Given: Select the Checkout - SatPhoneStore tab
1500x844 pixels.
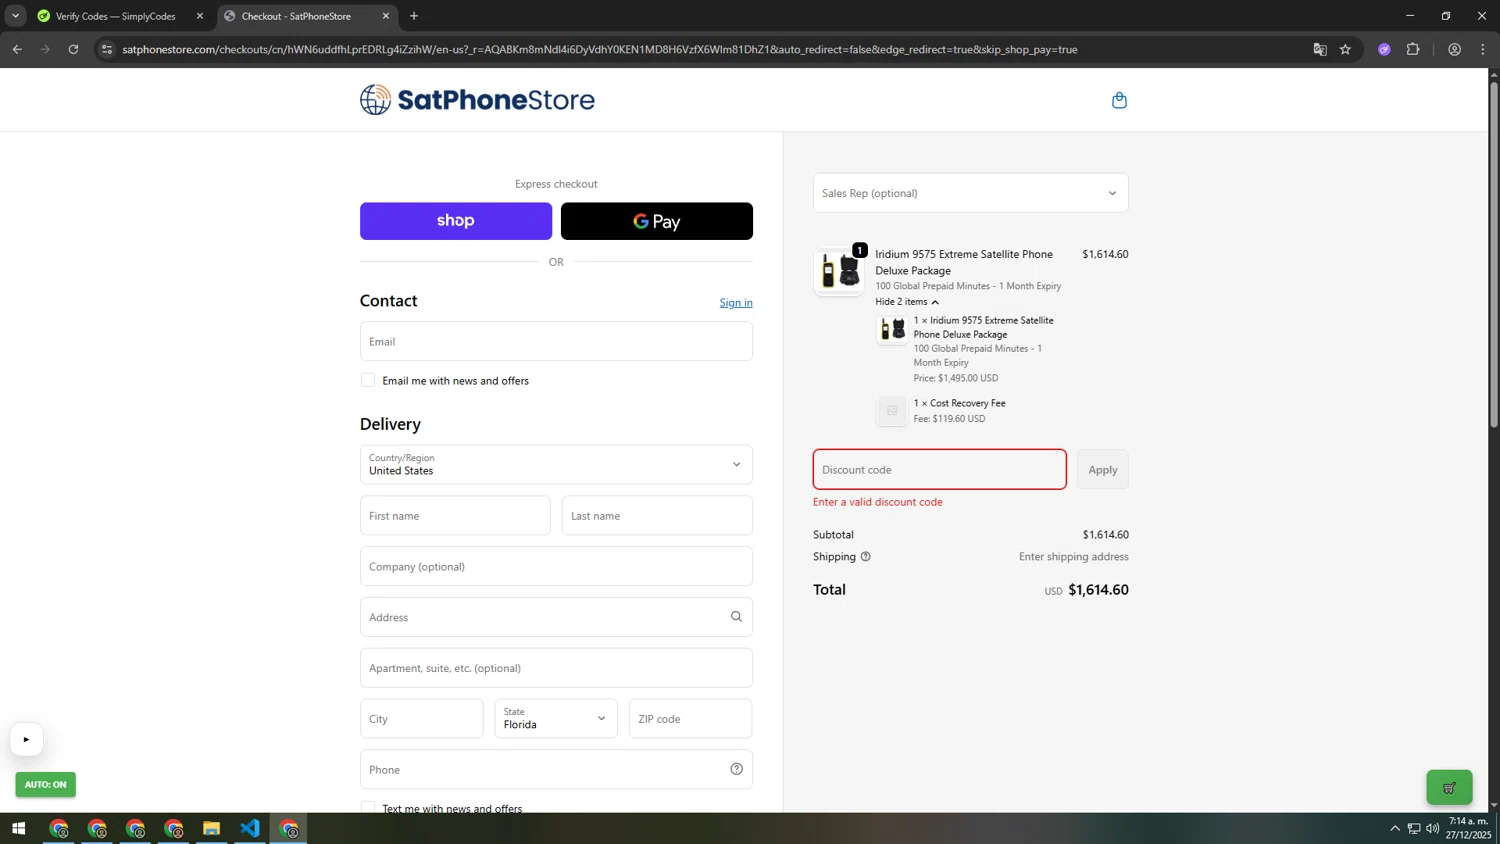Looking at the screenshot, I should coord(296,16).
